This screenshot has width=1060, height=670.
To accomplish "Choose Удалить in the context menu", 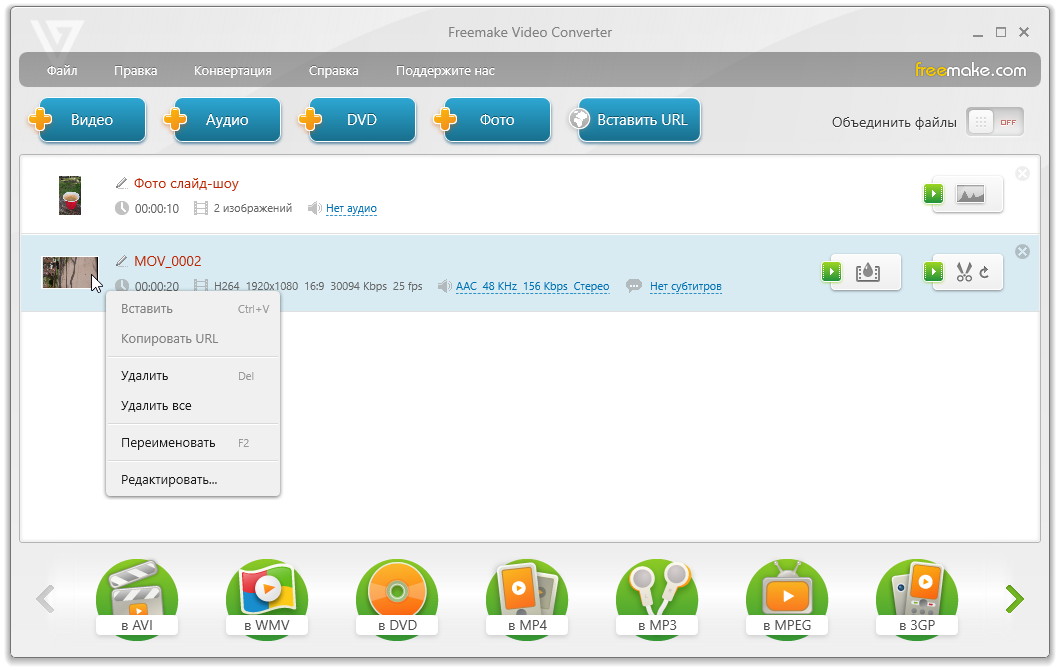I will 193,376.
